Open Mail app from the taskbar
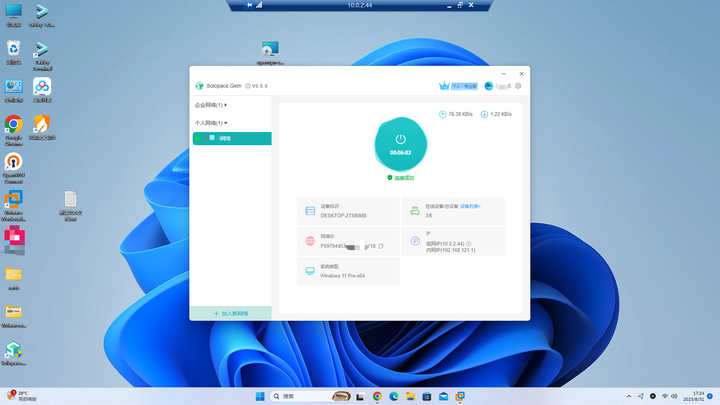The width and height of the screenshot is (720, 405). [443, 396]
